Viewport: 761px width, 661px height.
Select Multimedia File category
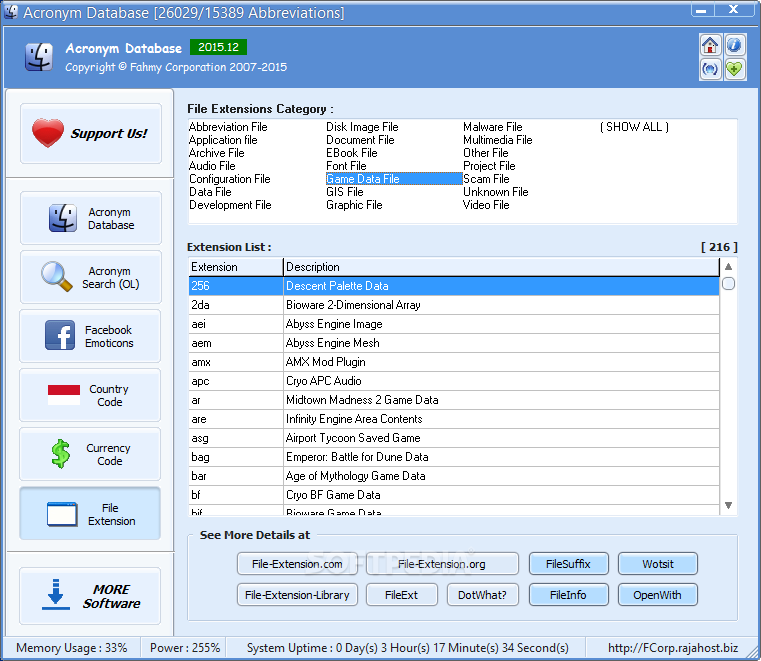[497, 140]
